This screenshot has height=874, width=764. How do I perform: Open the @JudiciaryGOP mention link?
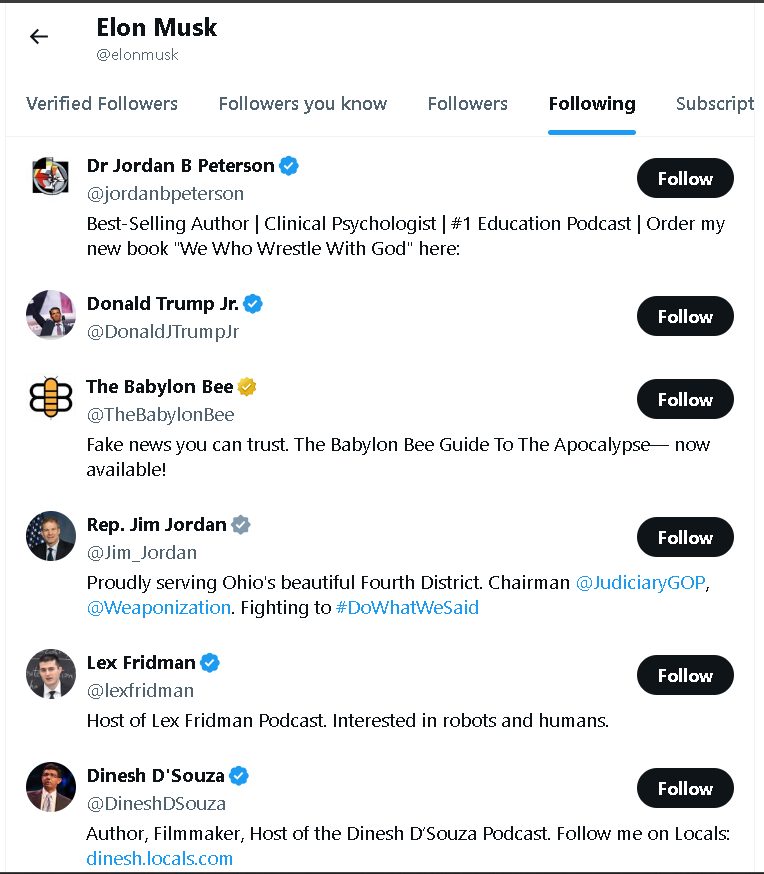pyautogui.click(x=640, y=581)
